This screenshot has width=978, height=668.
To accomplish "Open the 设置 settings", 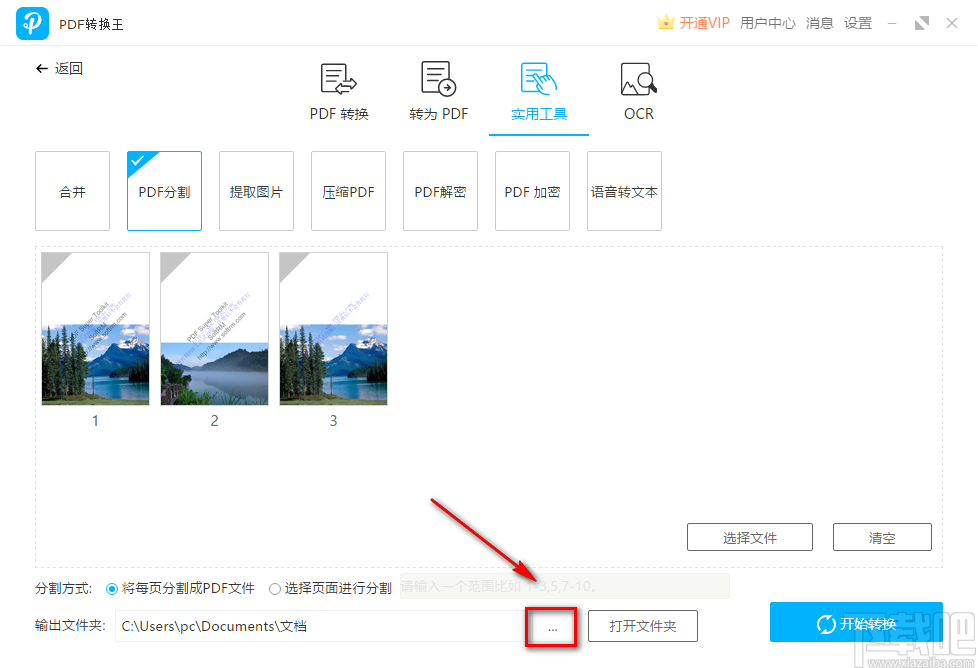I will (x=858, y=22).
